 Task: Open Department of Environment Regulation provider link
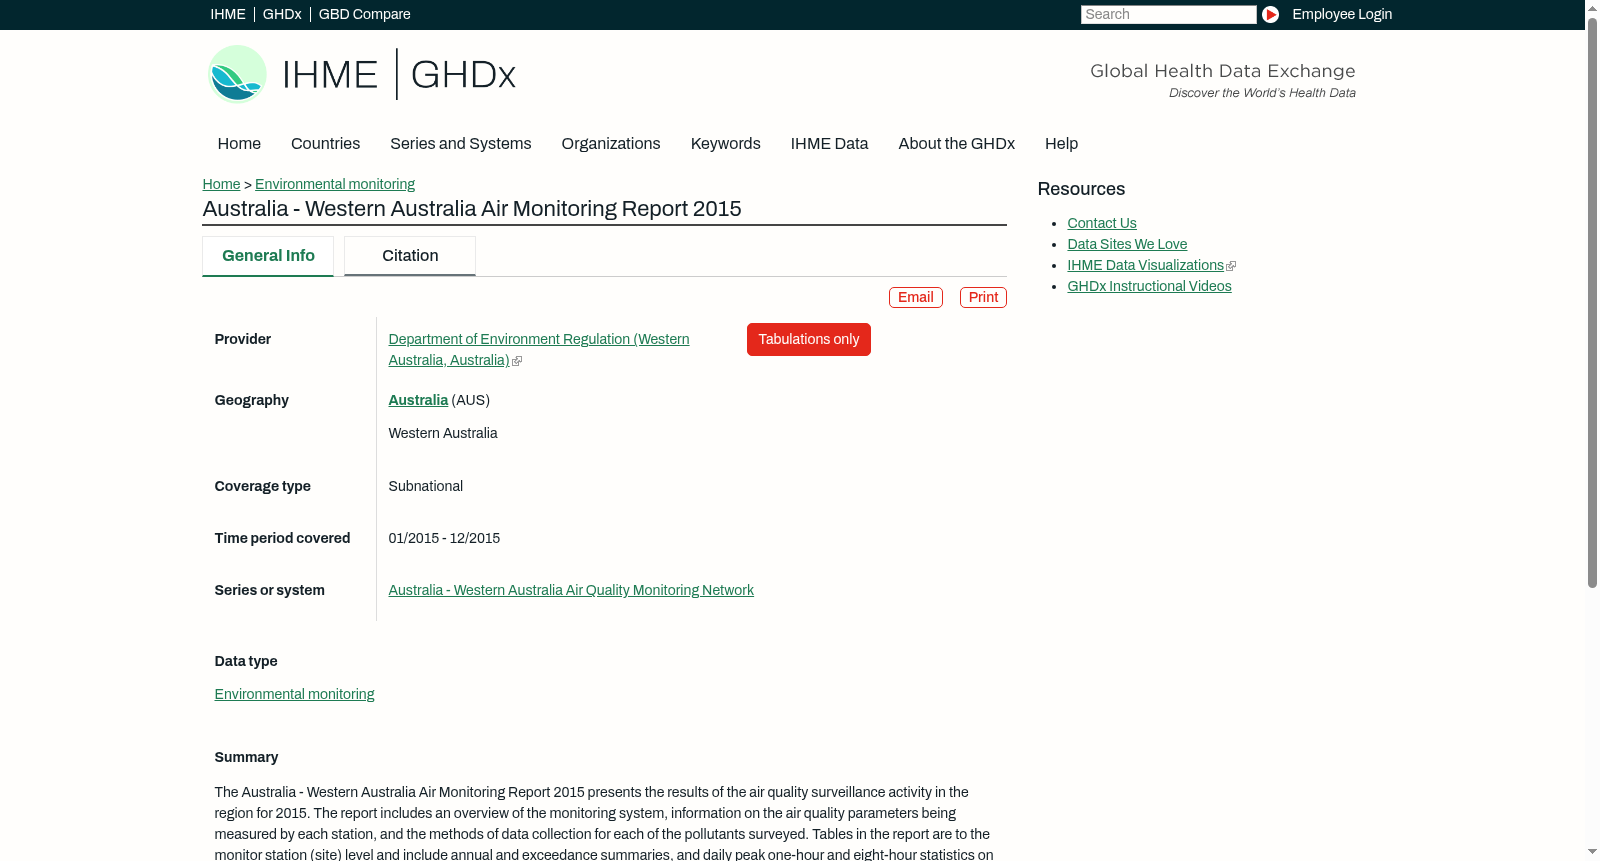point(539,350)
